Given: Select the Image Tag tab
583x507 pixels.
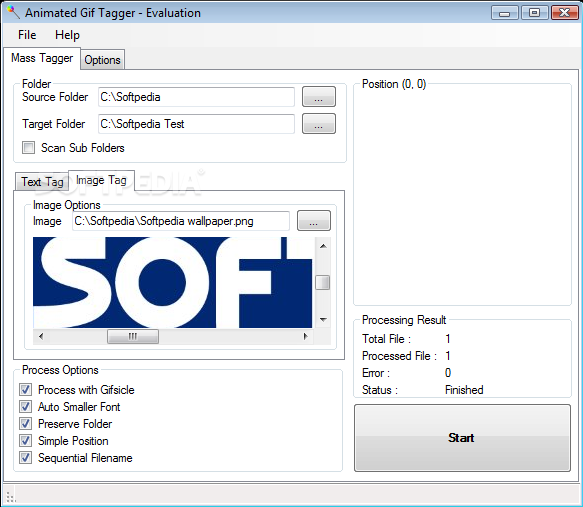Looking at the screenshot, I should pyautogui.click(x=101, y=180).
